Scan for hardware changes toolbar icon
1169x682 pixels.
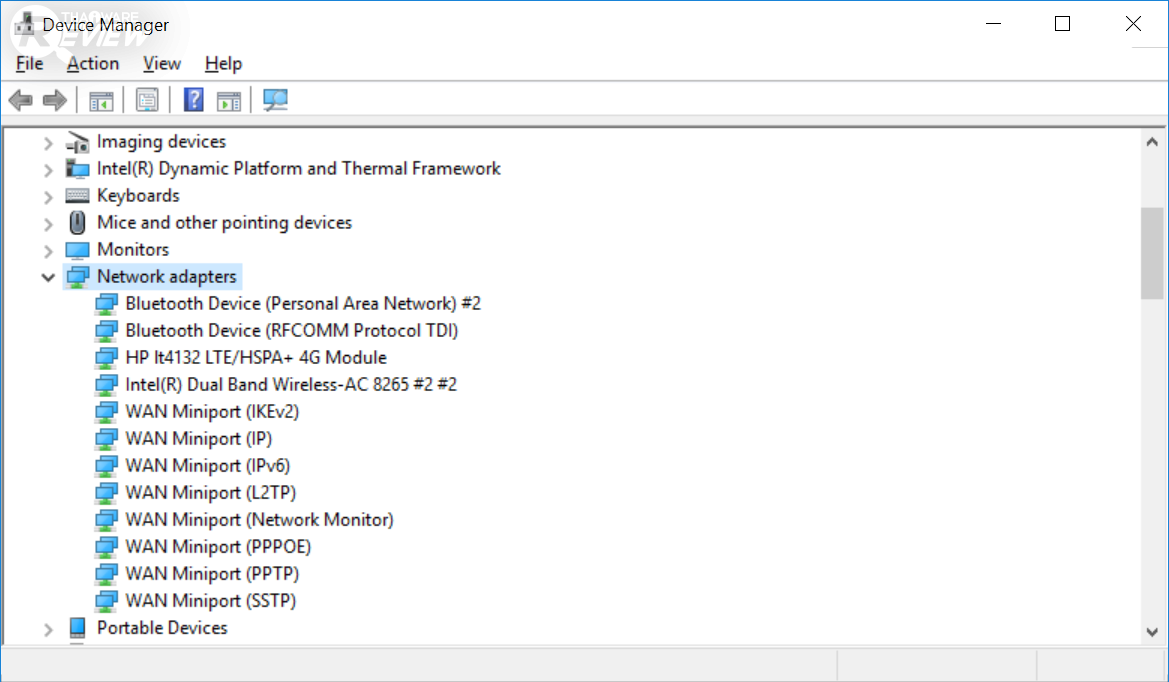coord(275,100)
